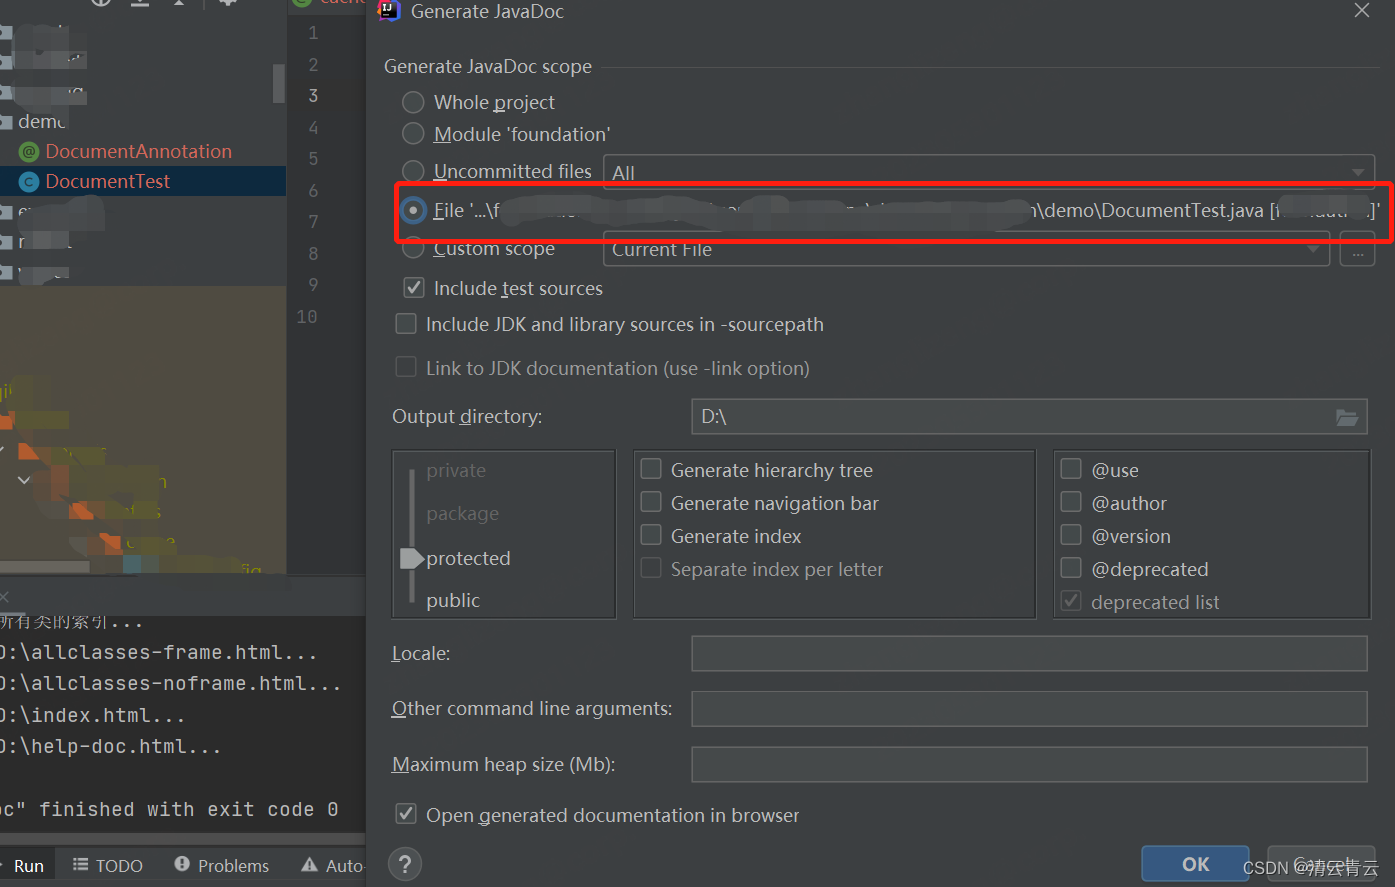
Task: Click the 'D:\help-doc.html...' output line
Action: coord(110,747)
